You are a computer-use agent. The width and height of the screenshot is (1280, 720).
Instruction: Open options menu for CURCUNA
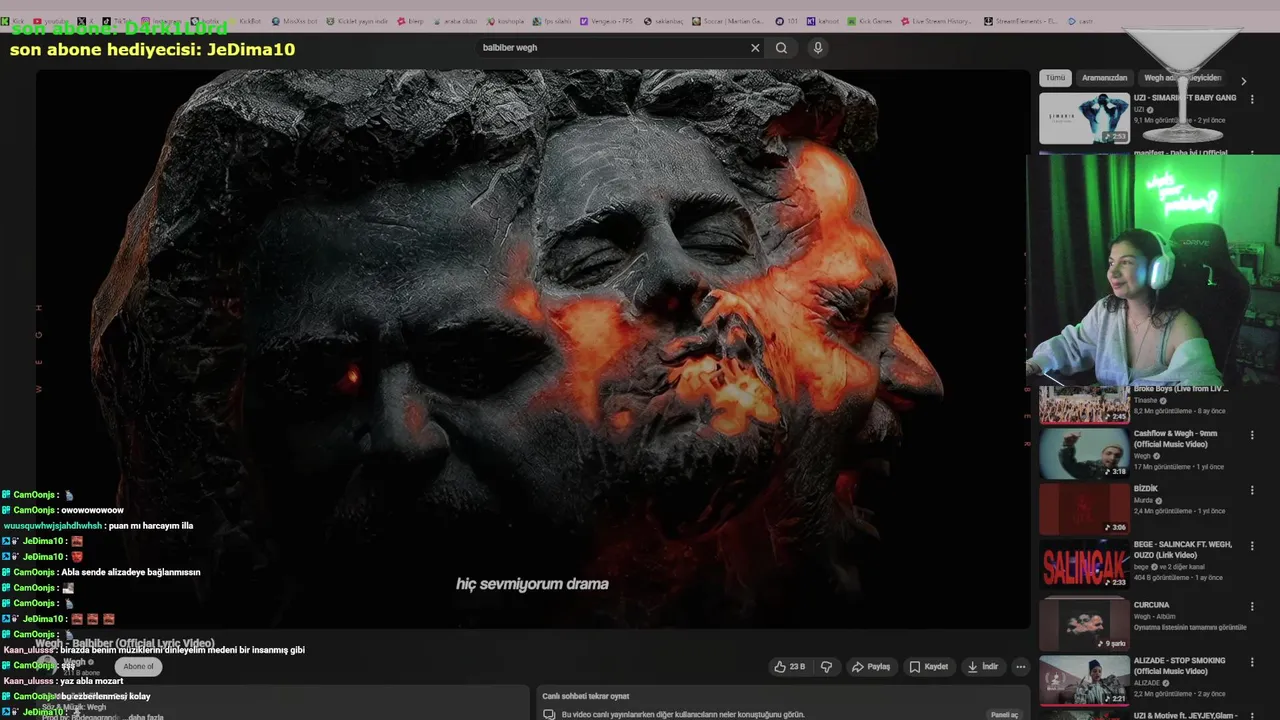(x=1252, y=606)
